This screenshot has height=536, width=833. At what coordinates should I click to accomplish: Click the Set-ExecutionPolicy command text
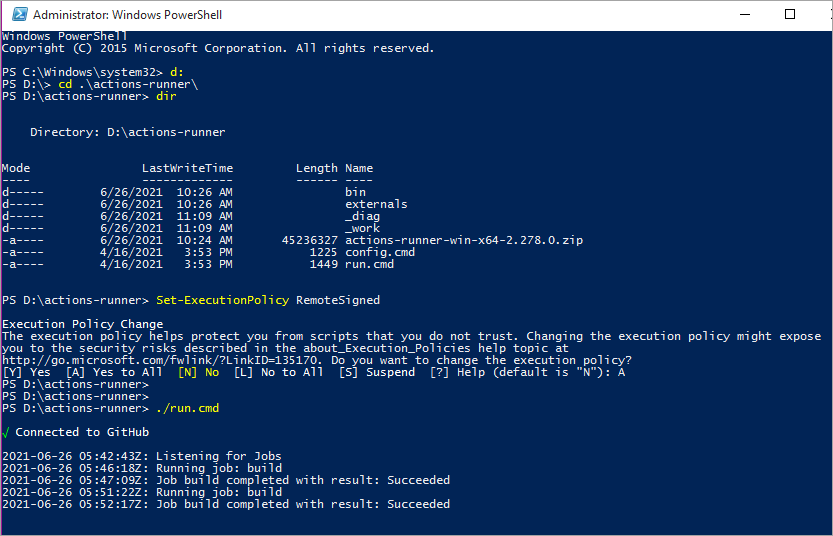(x=222, y=300)
